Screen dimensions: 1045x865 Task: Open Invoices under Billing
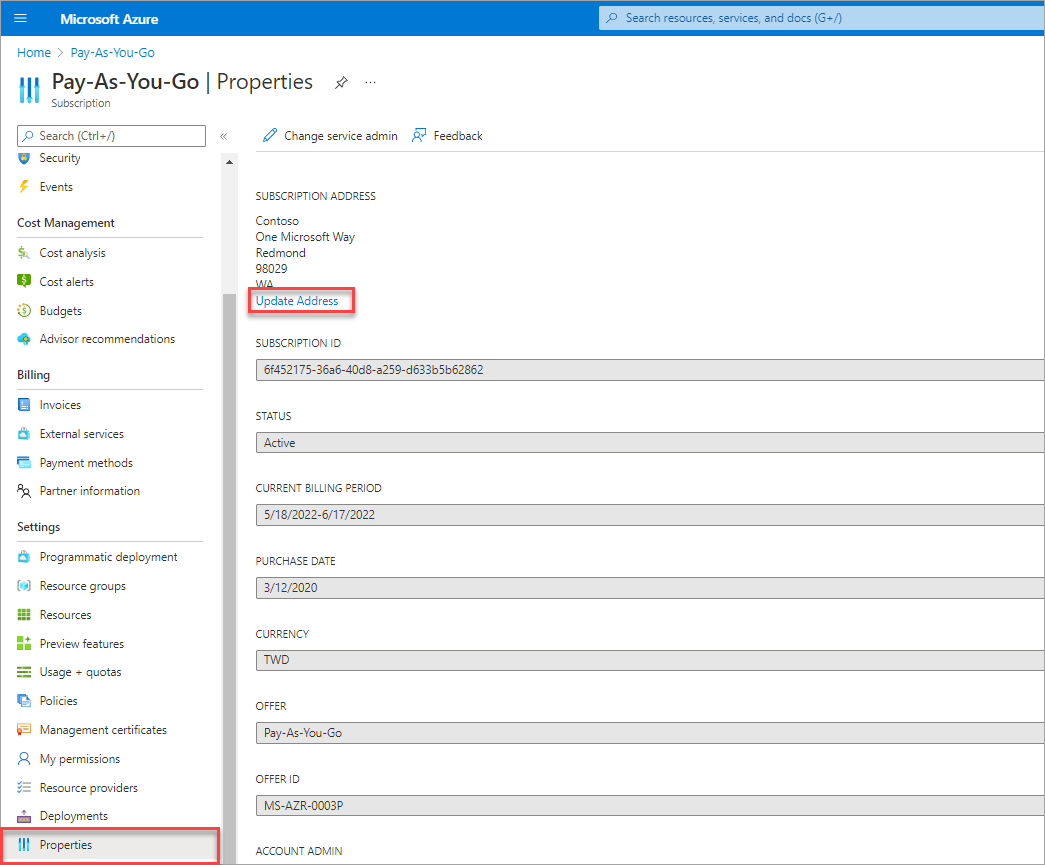(60, 405)
